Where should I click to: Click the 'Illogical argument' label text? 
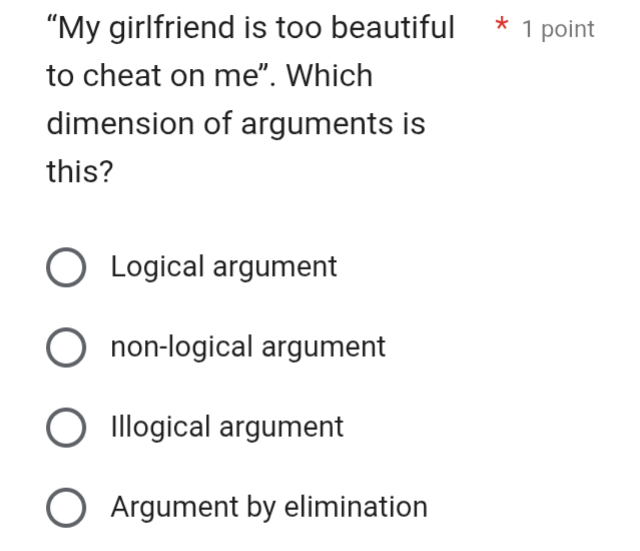tap(227, 427)
